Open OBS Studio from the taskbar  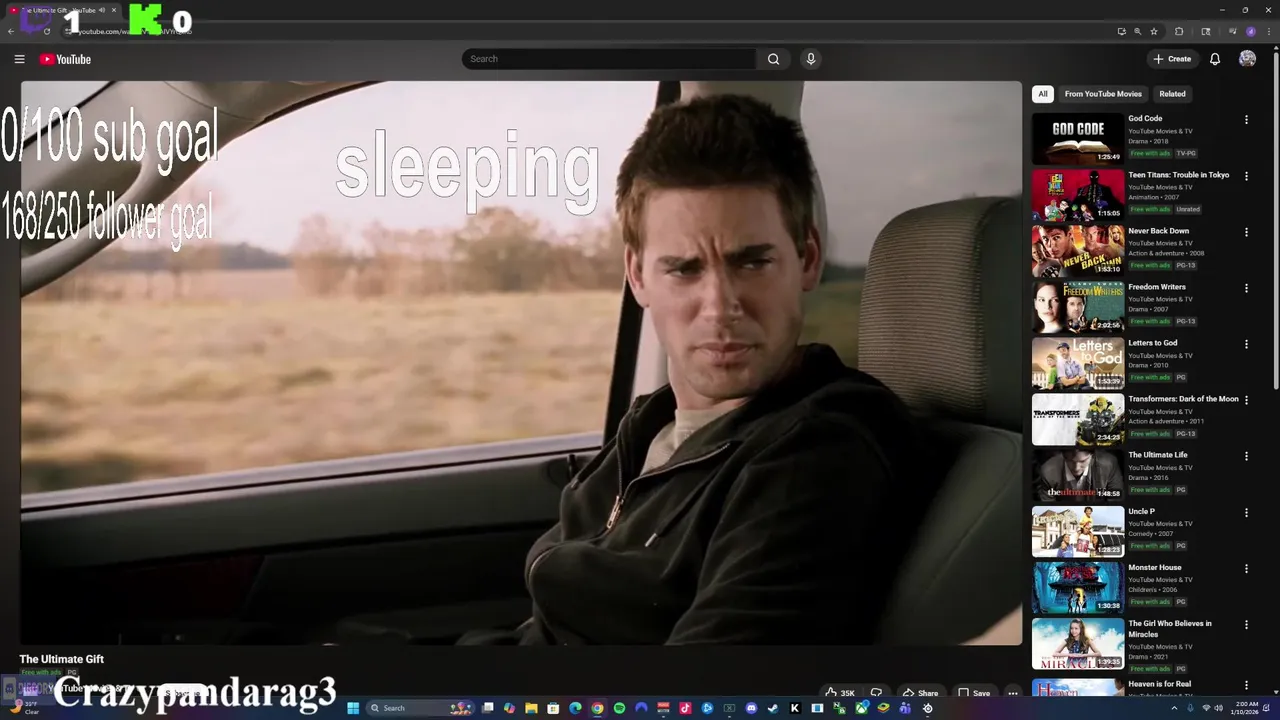tap(927, 708)
